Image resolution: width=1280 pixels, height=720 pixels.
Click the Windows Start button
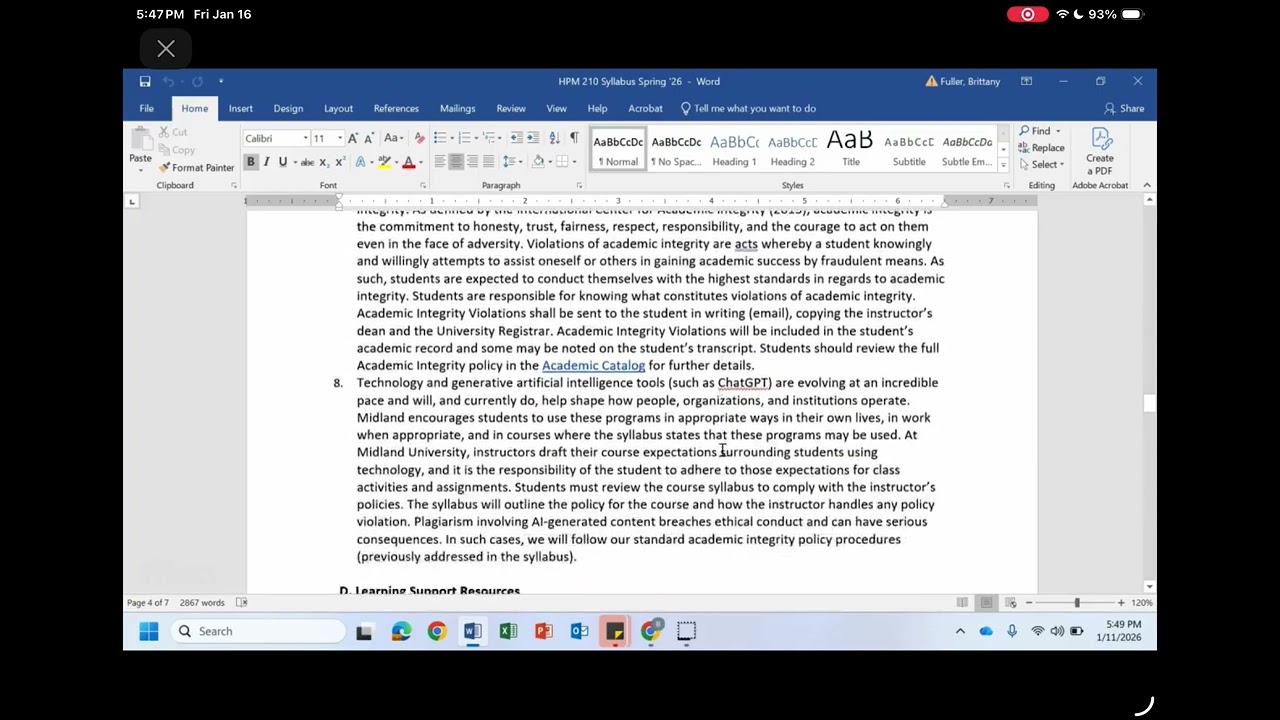coord(149,631)
